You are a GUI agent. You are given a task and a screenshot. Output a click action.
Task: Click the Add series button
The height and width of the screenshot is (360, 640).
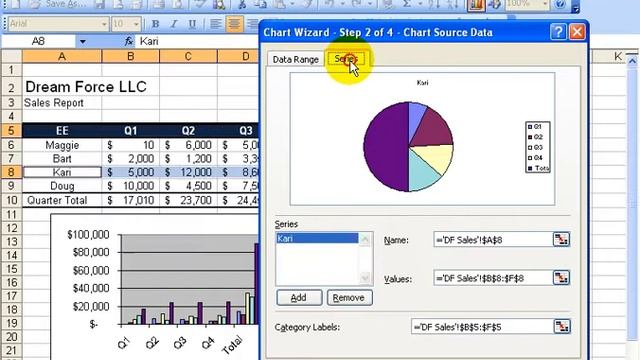point(299,298)
